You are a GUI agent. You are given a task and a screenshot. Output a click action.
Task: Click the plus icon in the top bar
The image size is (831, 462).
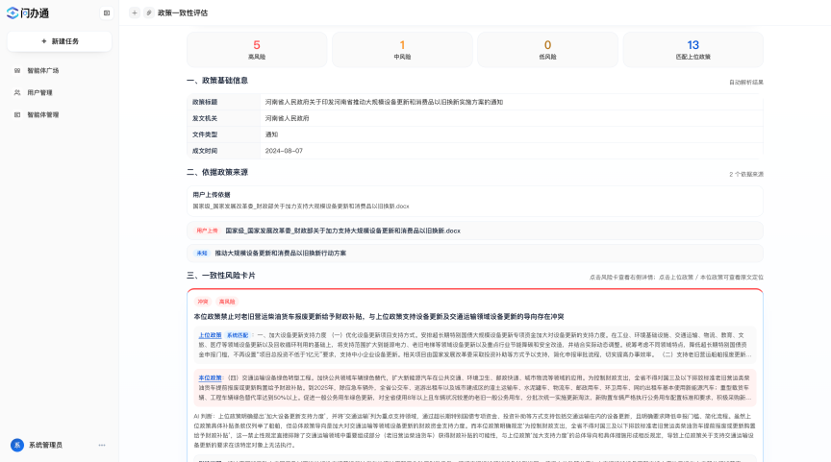point(134,13)
